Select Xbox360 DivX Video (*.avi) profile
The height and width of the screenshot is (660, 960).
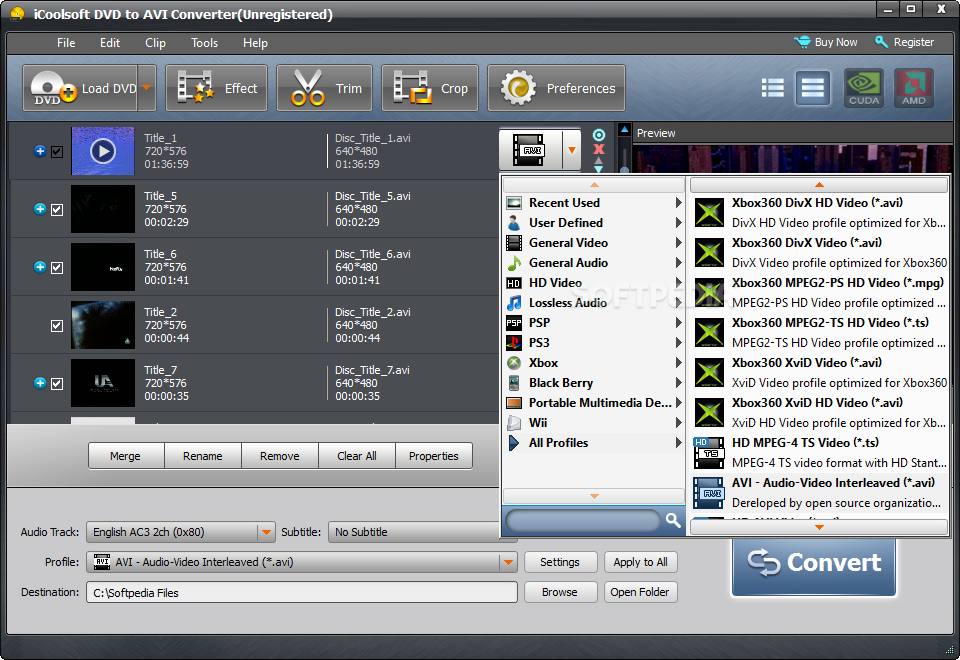coord(820,252)
